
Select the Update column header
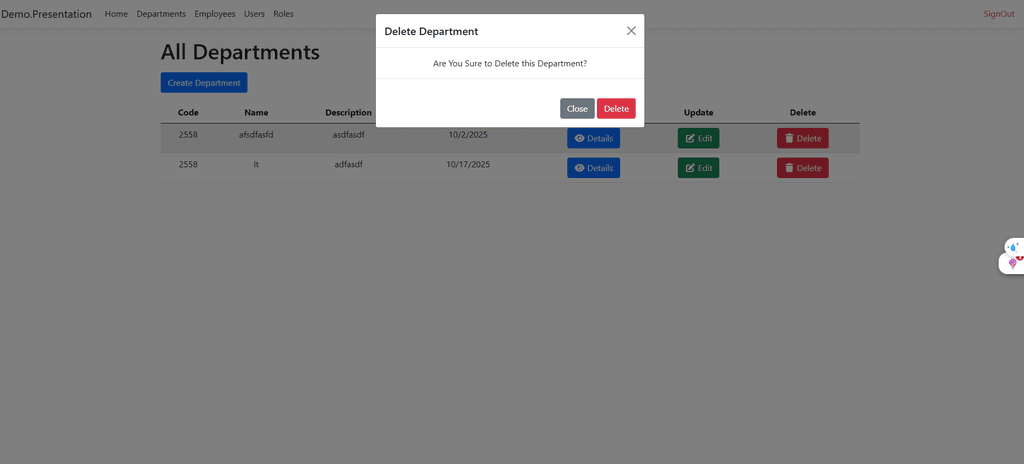[699, 112]
